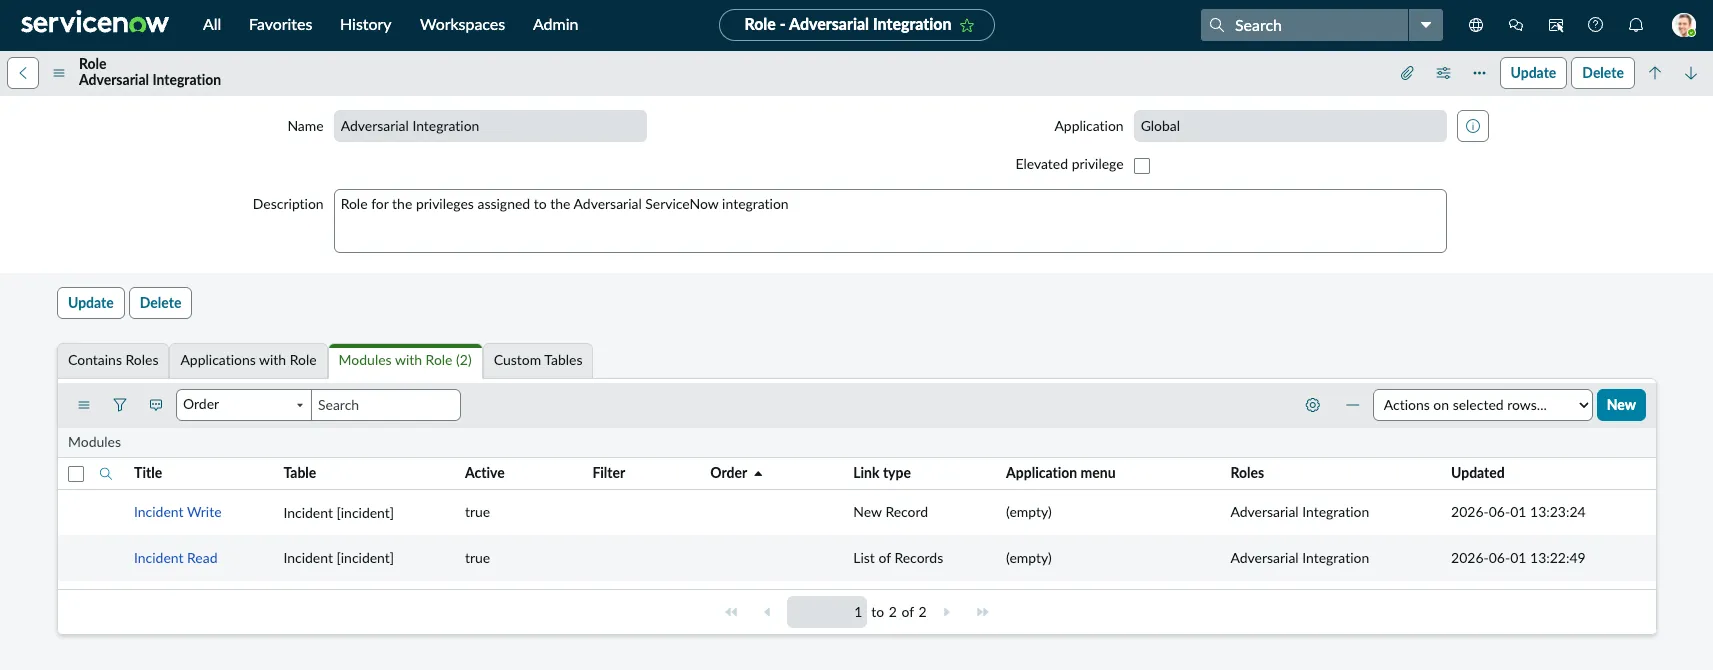
Task: Open the Favorites menu
Action: (x=280, y=25)
